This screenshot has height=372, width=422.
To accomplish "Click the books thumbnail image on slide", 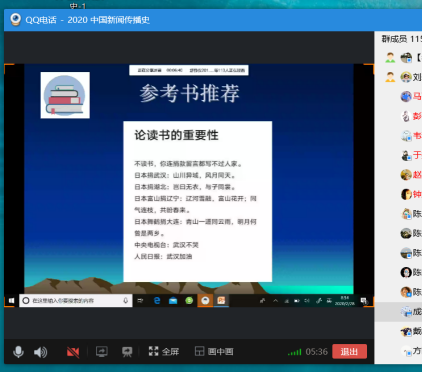I will coord(65,95).
